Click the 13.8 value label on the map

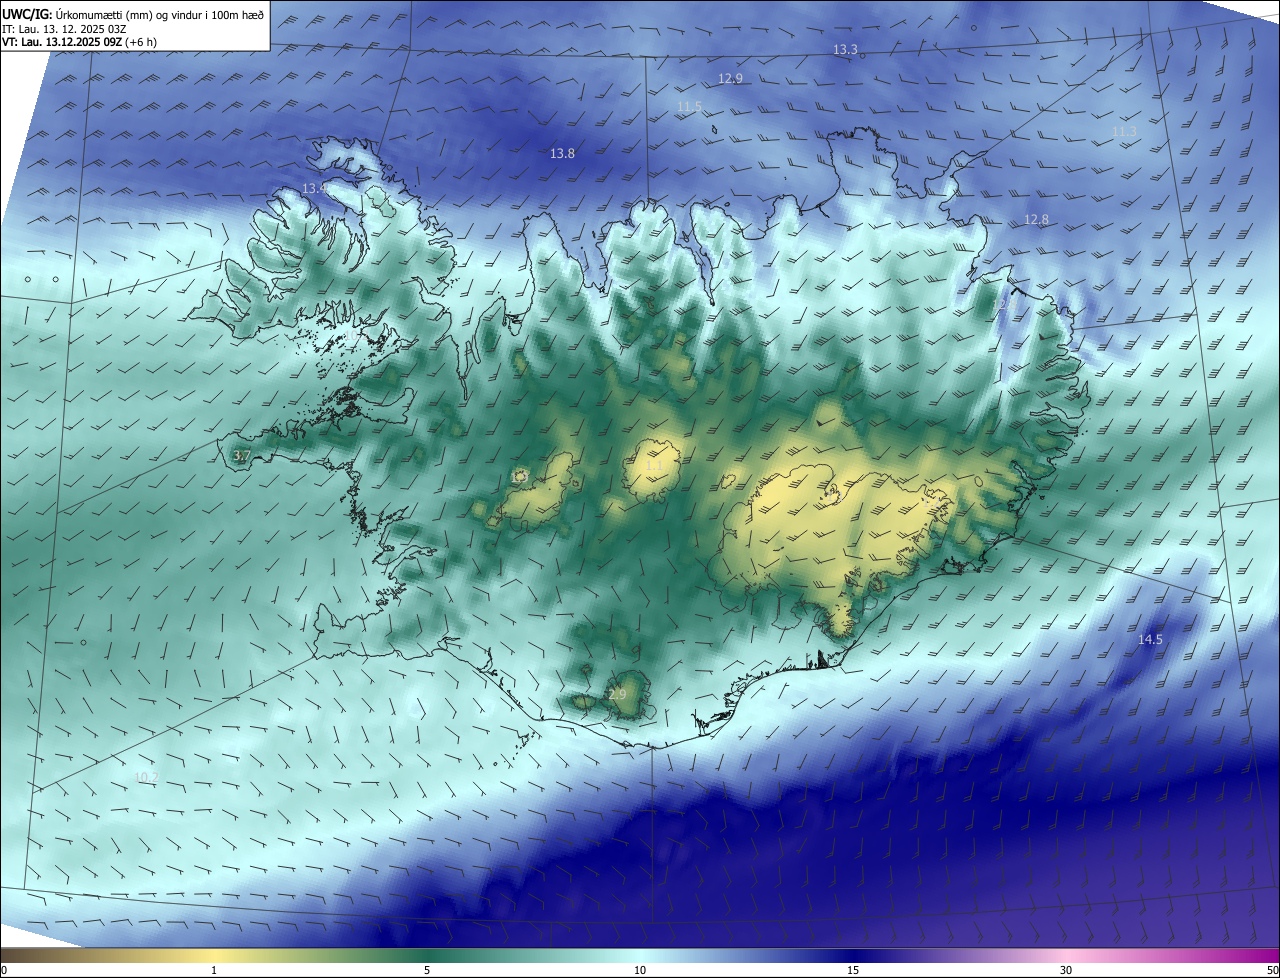[562, 154]
